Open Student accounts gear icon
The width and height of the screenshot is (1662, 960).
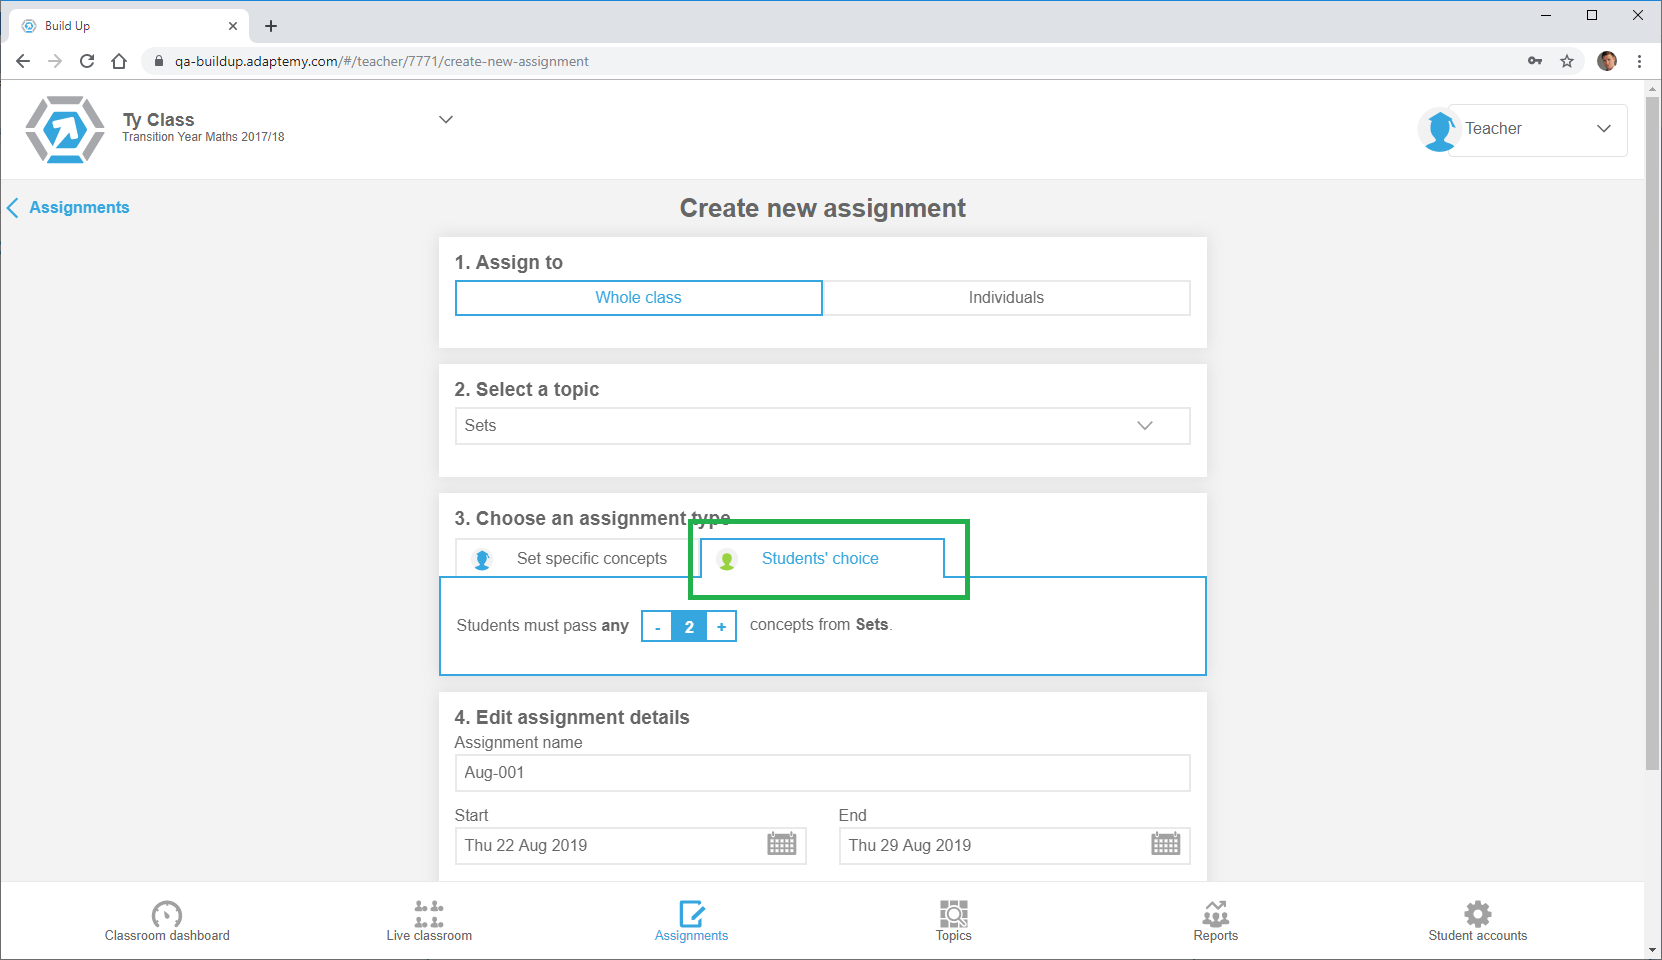(1477, 914)
